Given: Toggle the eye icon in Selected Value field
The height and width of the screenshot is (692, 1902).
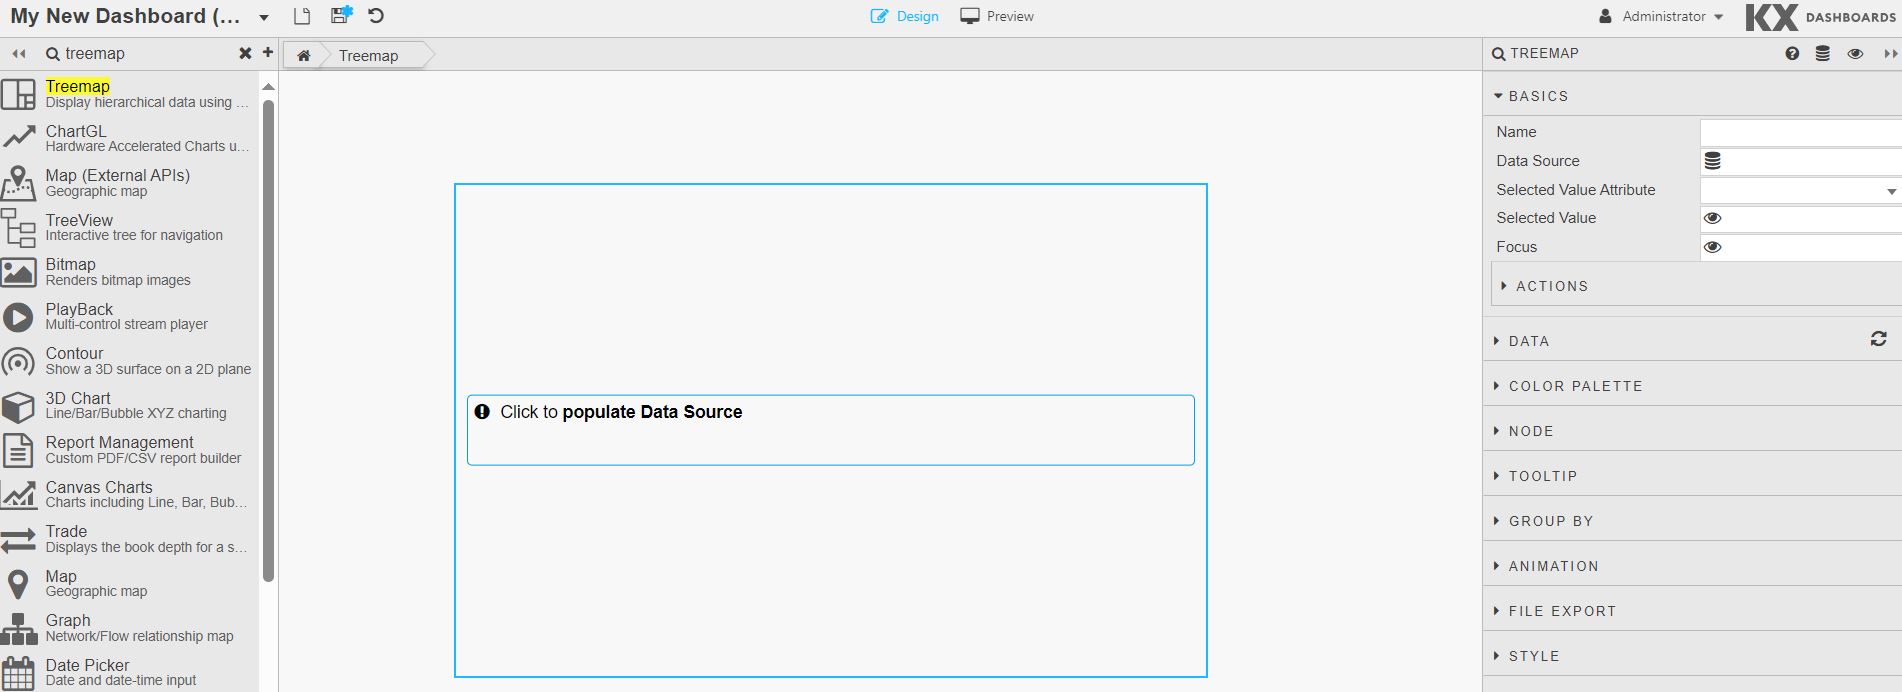Looking at the screenshot, I should coord(1713,218).
